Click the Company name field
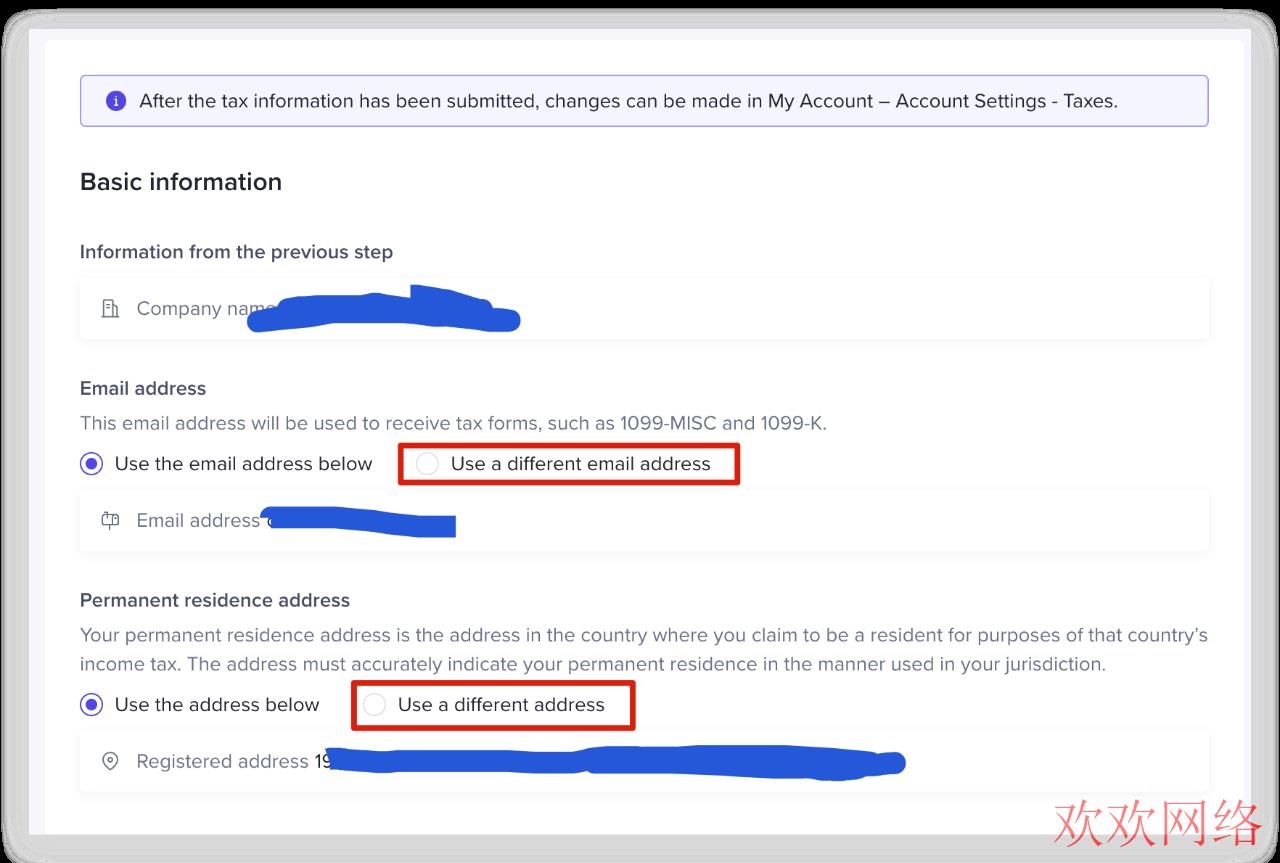The image size is (1280, 863). (x=644, y=309)
